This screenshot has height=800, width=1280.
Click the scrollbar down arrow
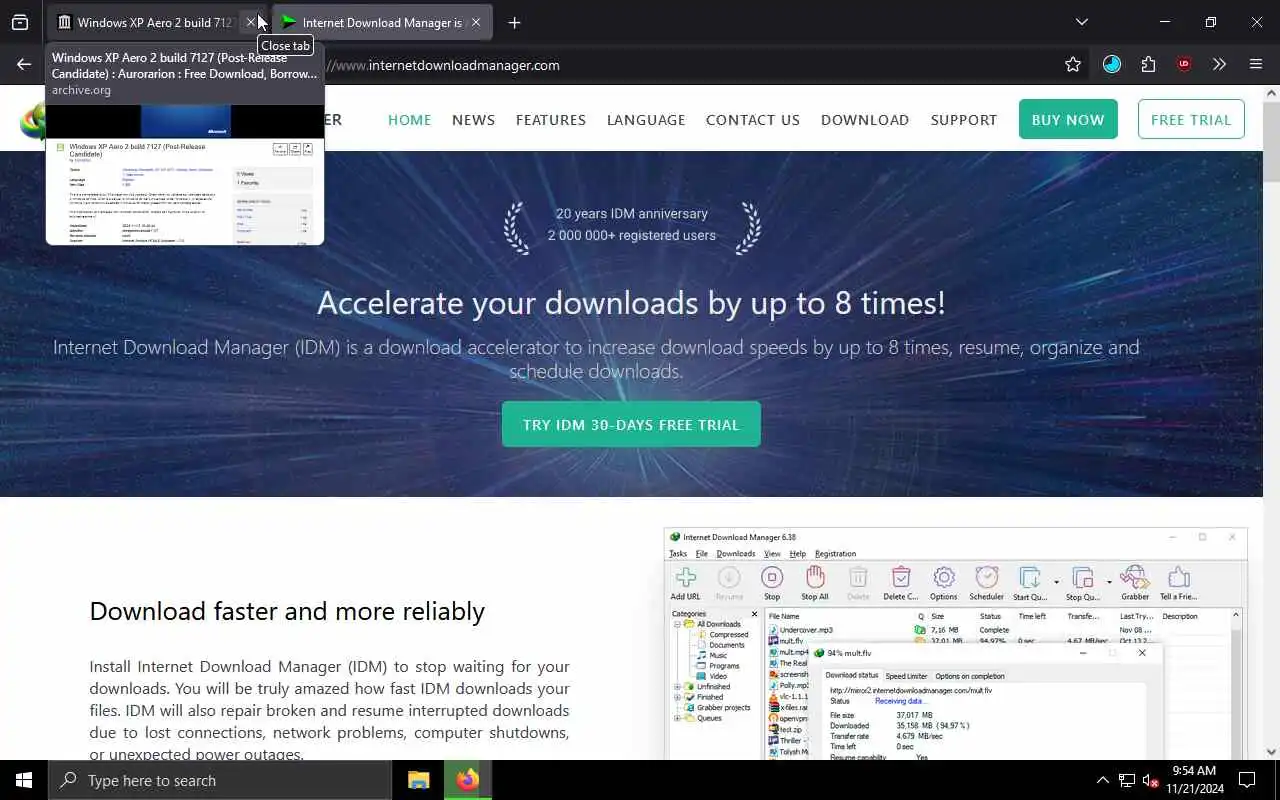click(1271, 751)
